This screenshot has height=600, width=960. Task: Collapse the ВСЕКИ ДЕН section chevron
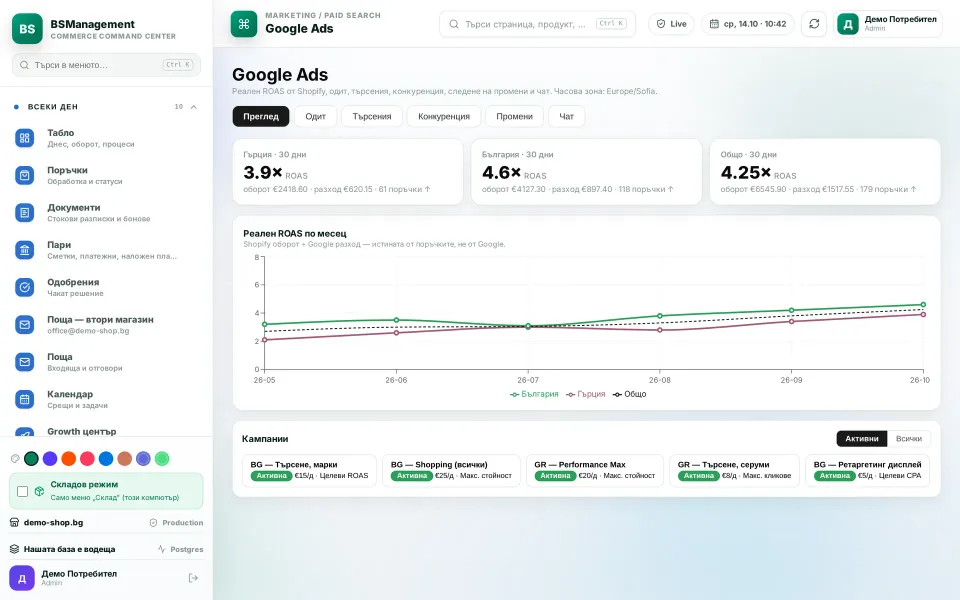pyautogui.click(x=193, y=107)
